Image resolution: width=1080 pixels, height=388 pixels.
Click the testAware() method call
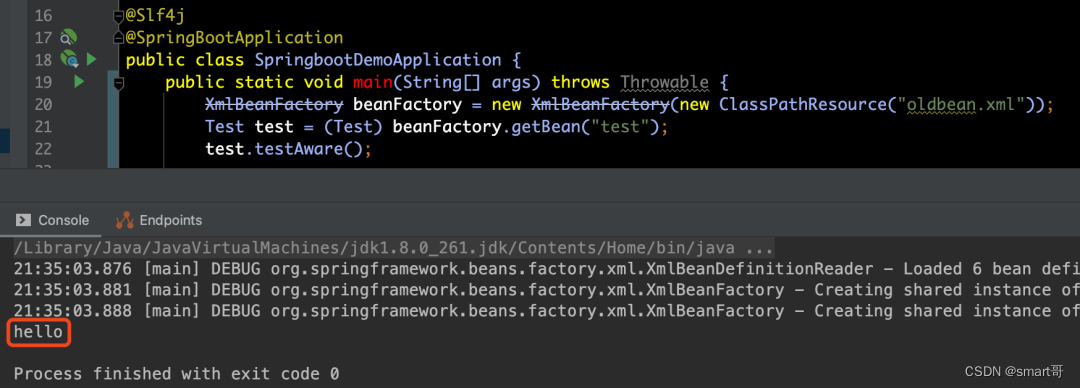[x=309, y=149]
